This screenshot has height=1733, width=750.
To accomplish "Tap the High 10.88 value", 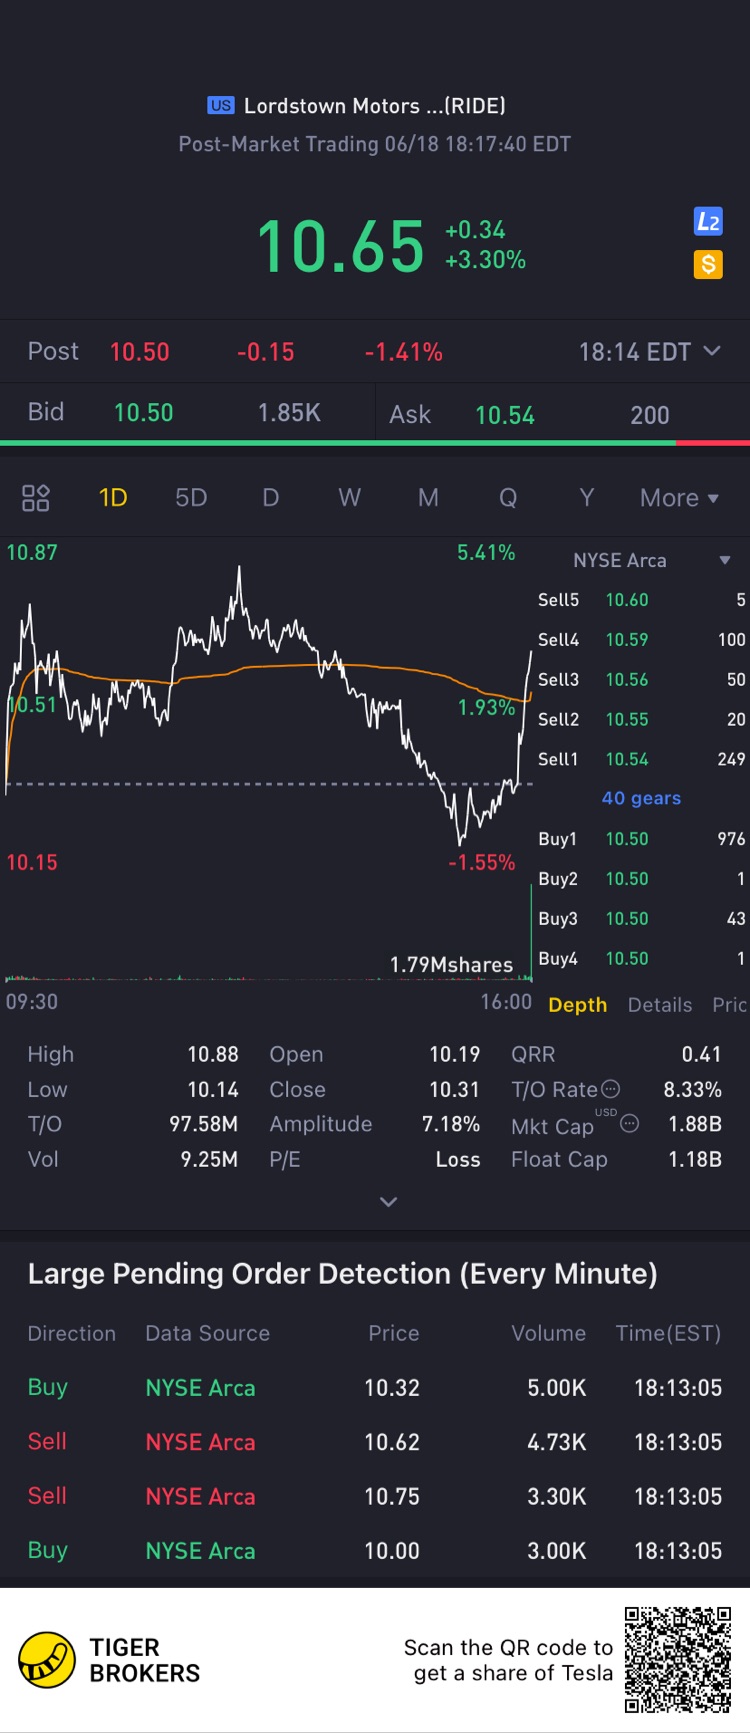I will [x=213, y=1054].
